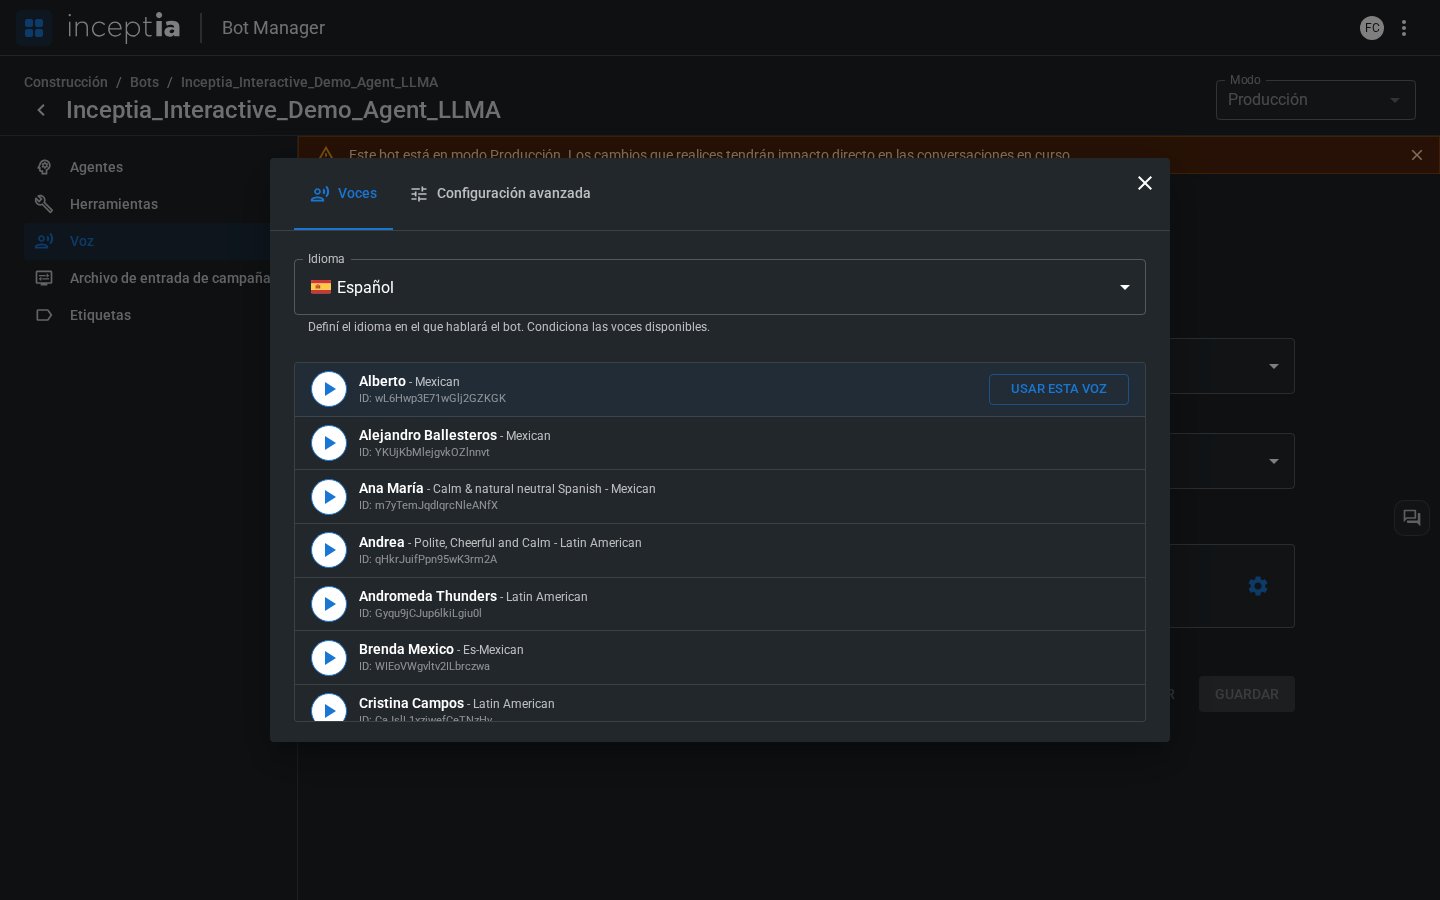Select the Andromeda Thunders voice row

point(720,604)
